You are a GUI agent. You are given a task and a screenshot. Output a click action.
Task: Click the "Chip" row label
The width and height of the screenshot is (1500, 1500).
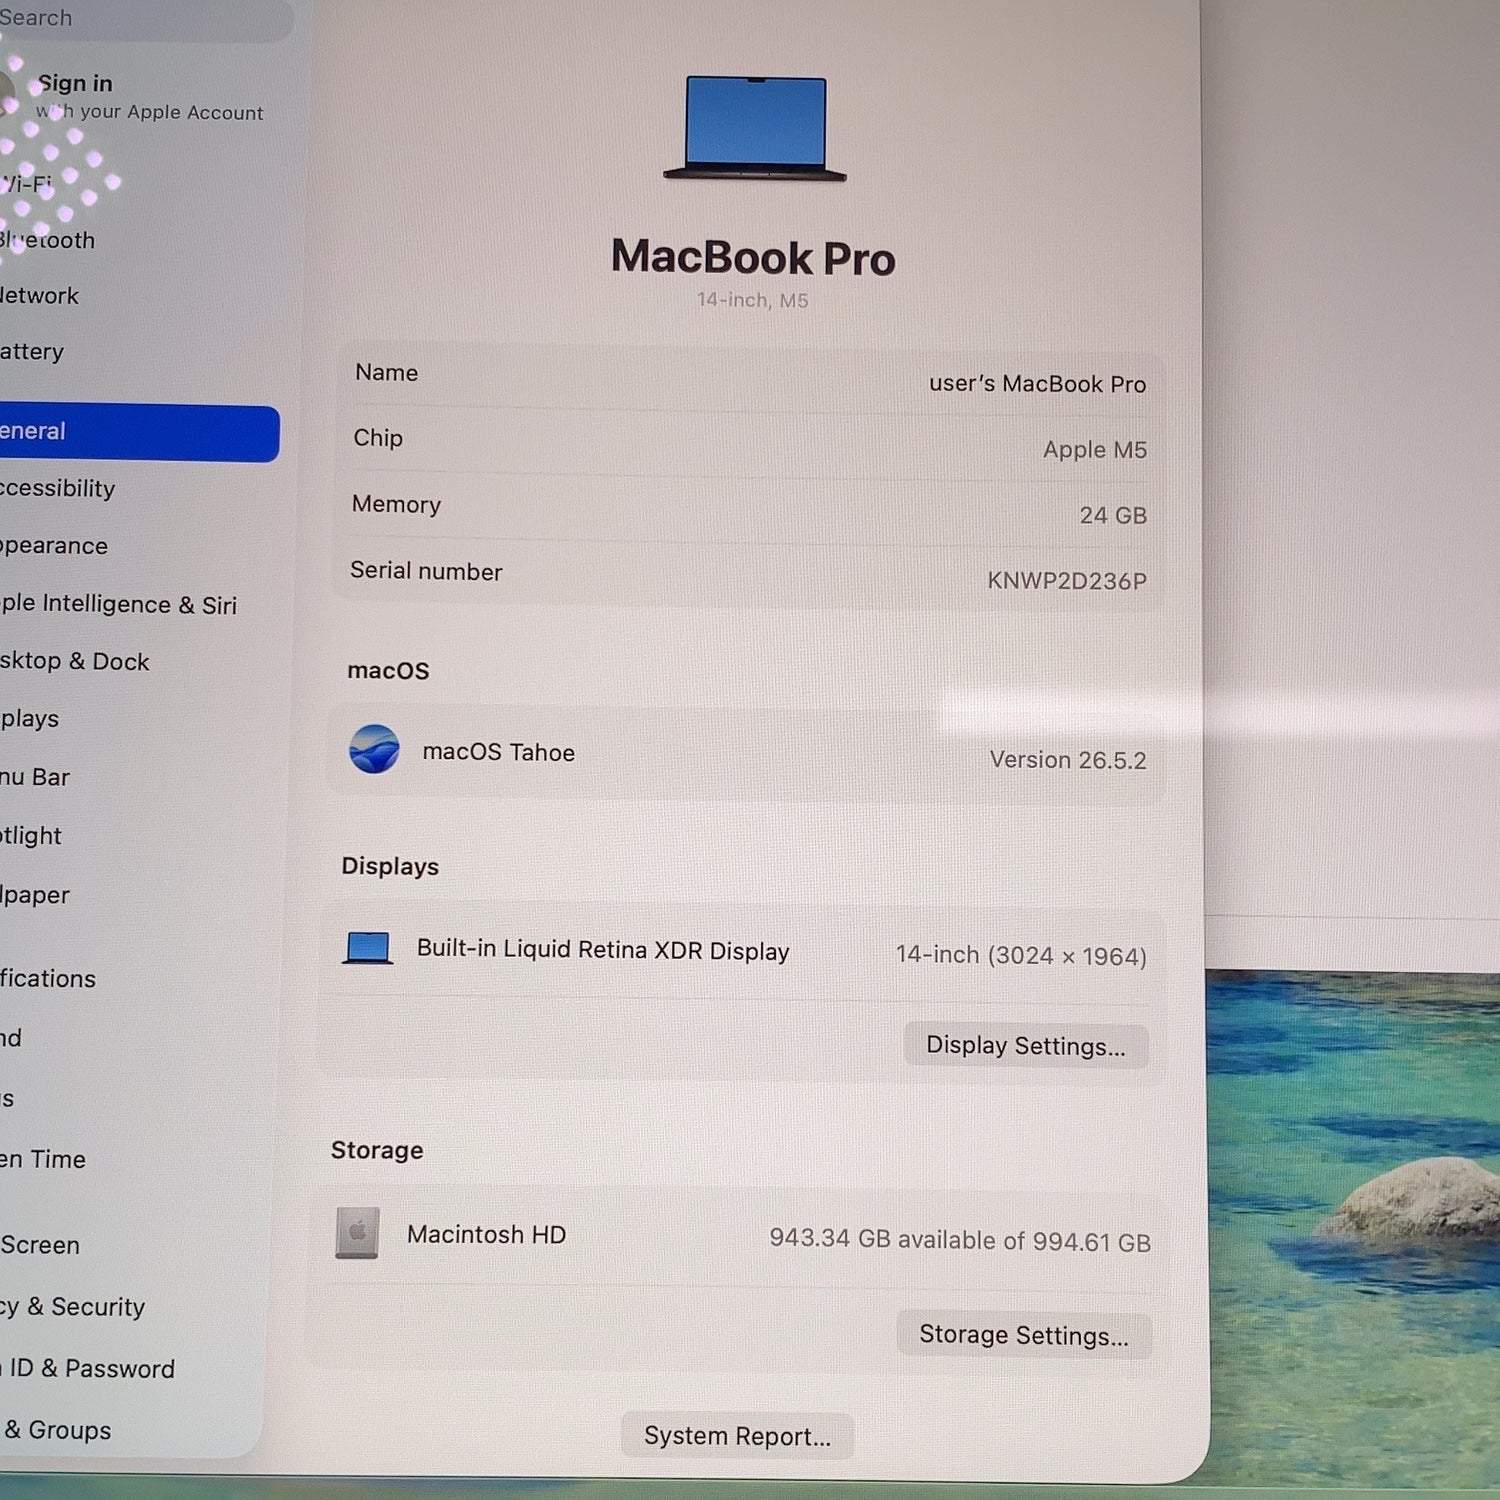[378, 438]
